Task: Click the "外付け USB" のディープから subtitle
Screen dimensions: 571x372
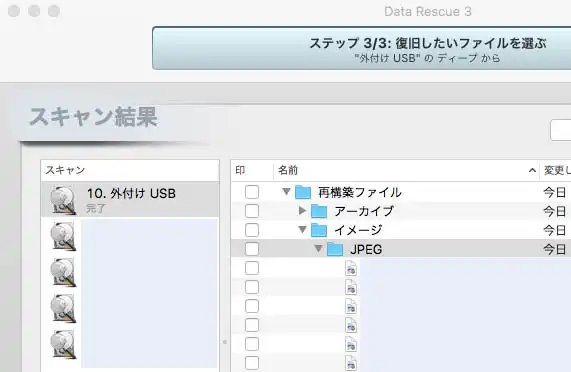Action: (428, 58)
